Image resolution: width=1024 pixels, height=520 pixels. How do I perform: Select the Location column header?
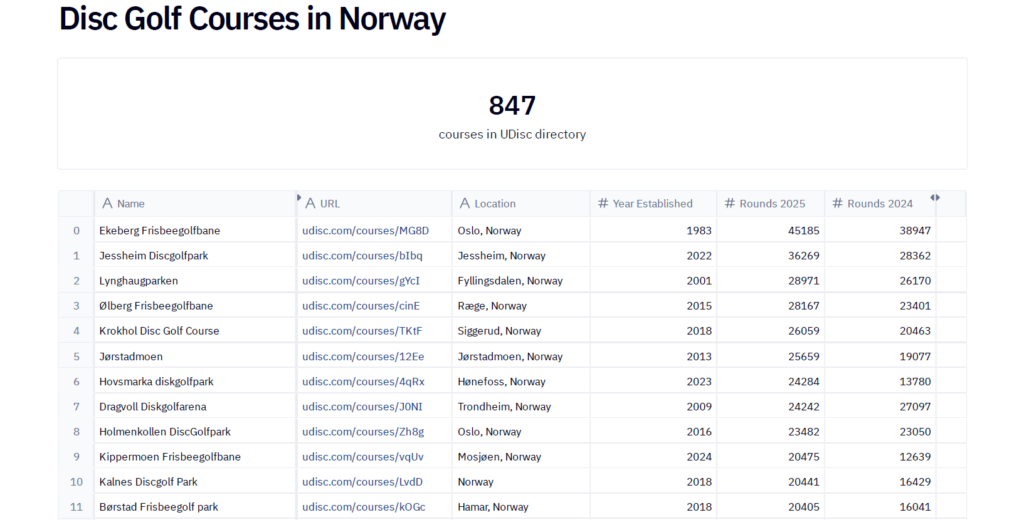[x=495, y=204]
